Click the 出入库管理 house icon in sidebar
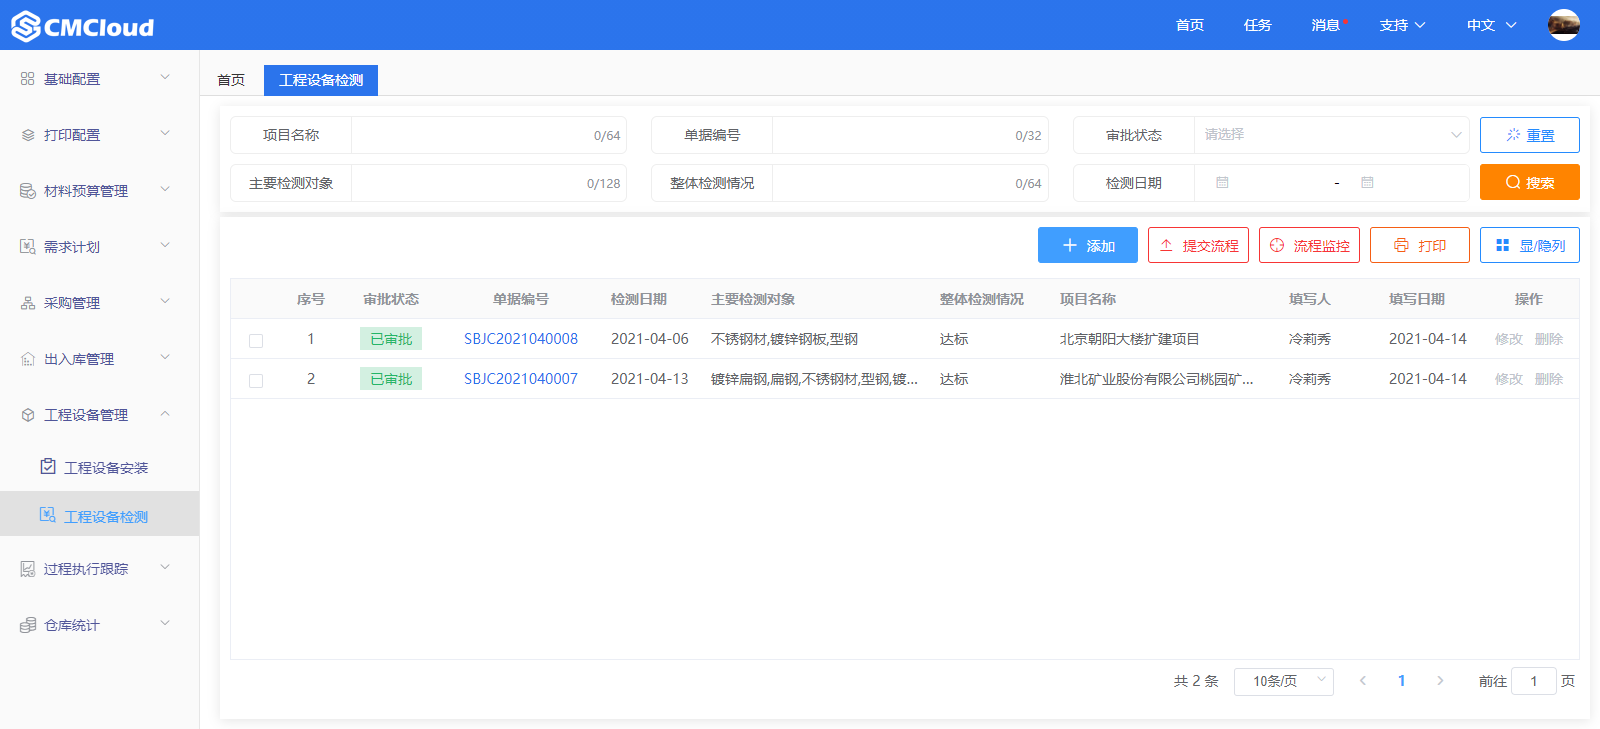The height and width of the screenshot is (729, 1600). click(x=27, y=358)
